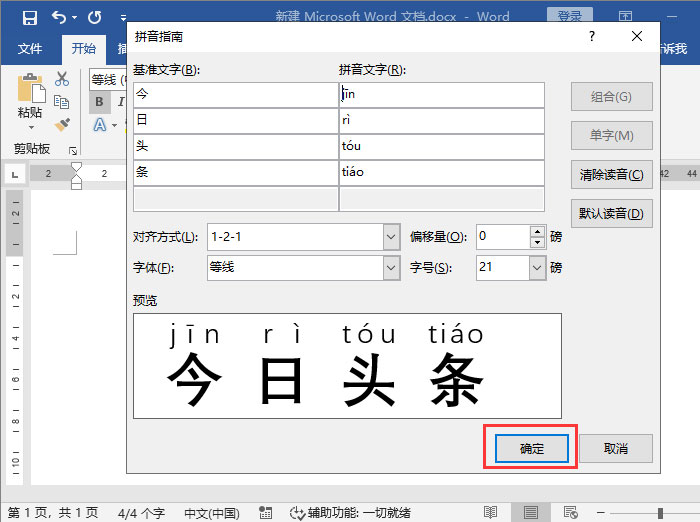
Task: Click the word count '4/4 个字' in status bar
Action: coord(141,513)
